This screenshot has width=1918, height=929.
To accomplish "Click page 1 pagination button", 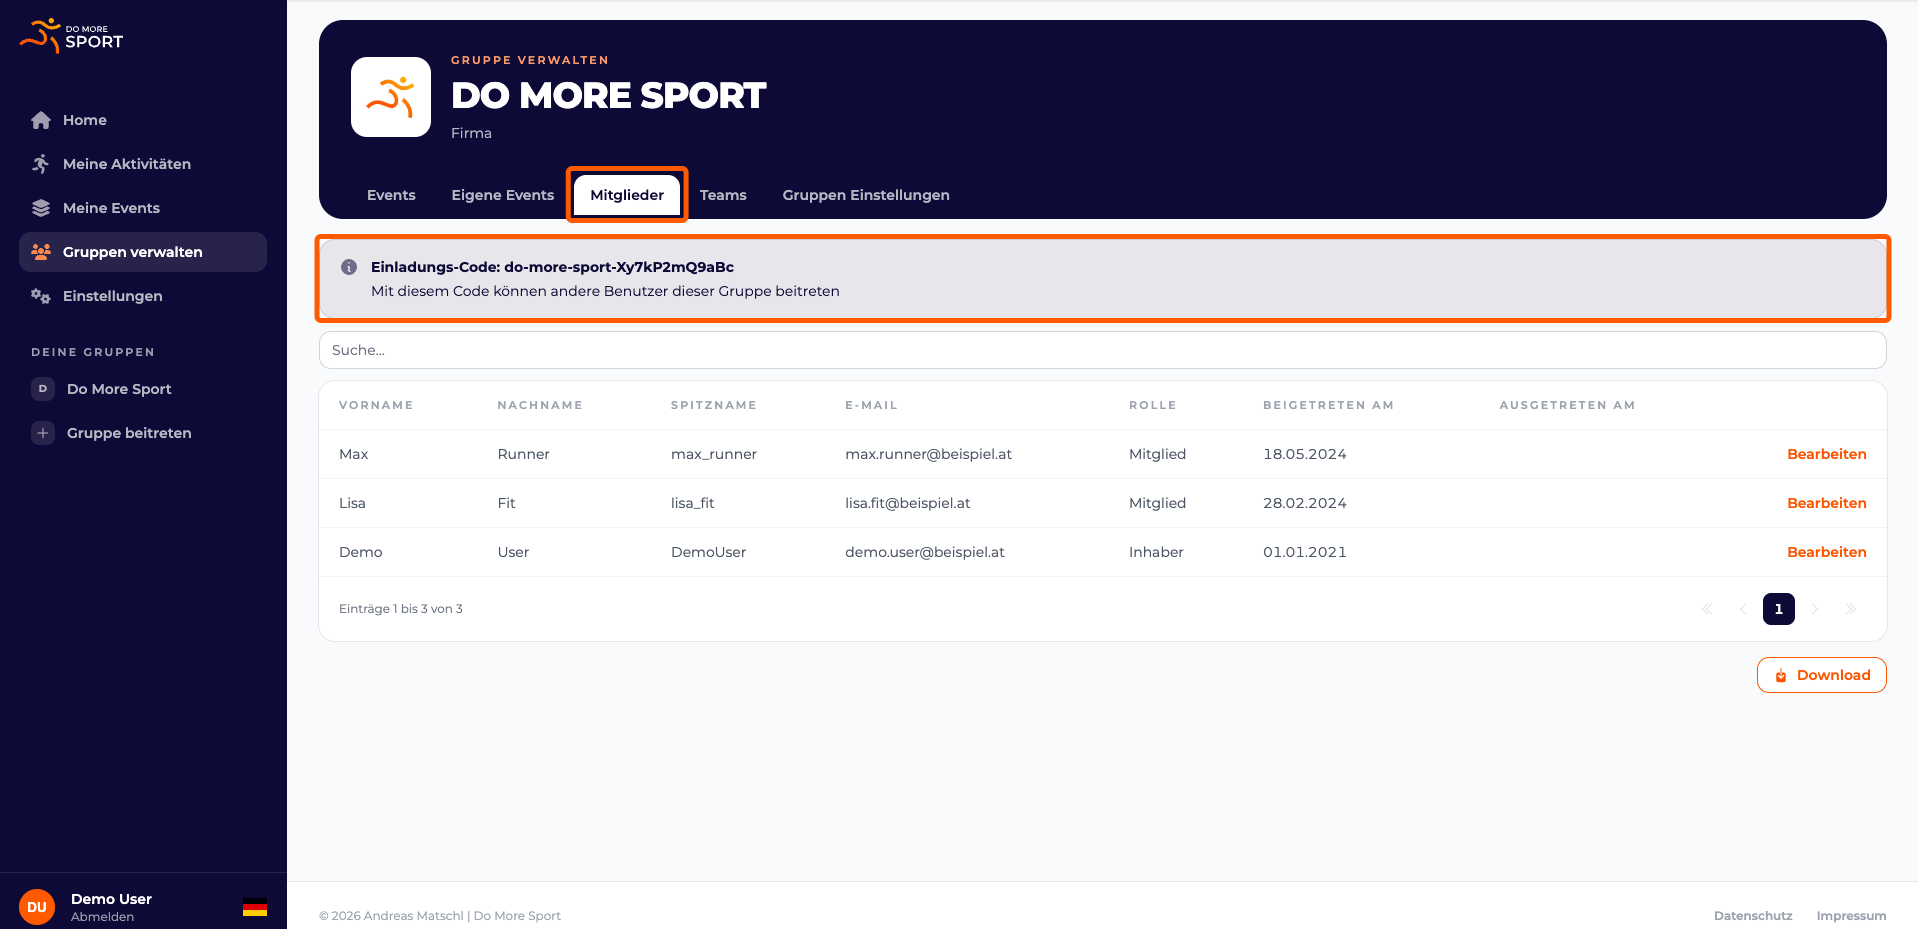I will tap(1779, 609).
